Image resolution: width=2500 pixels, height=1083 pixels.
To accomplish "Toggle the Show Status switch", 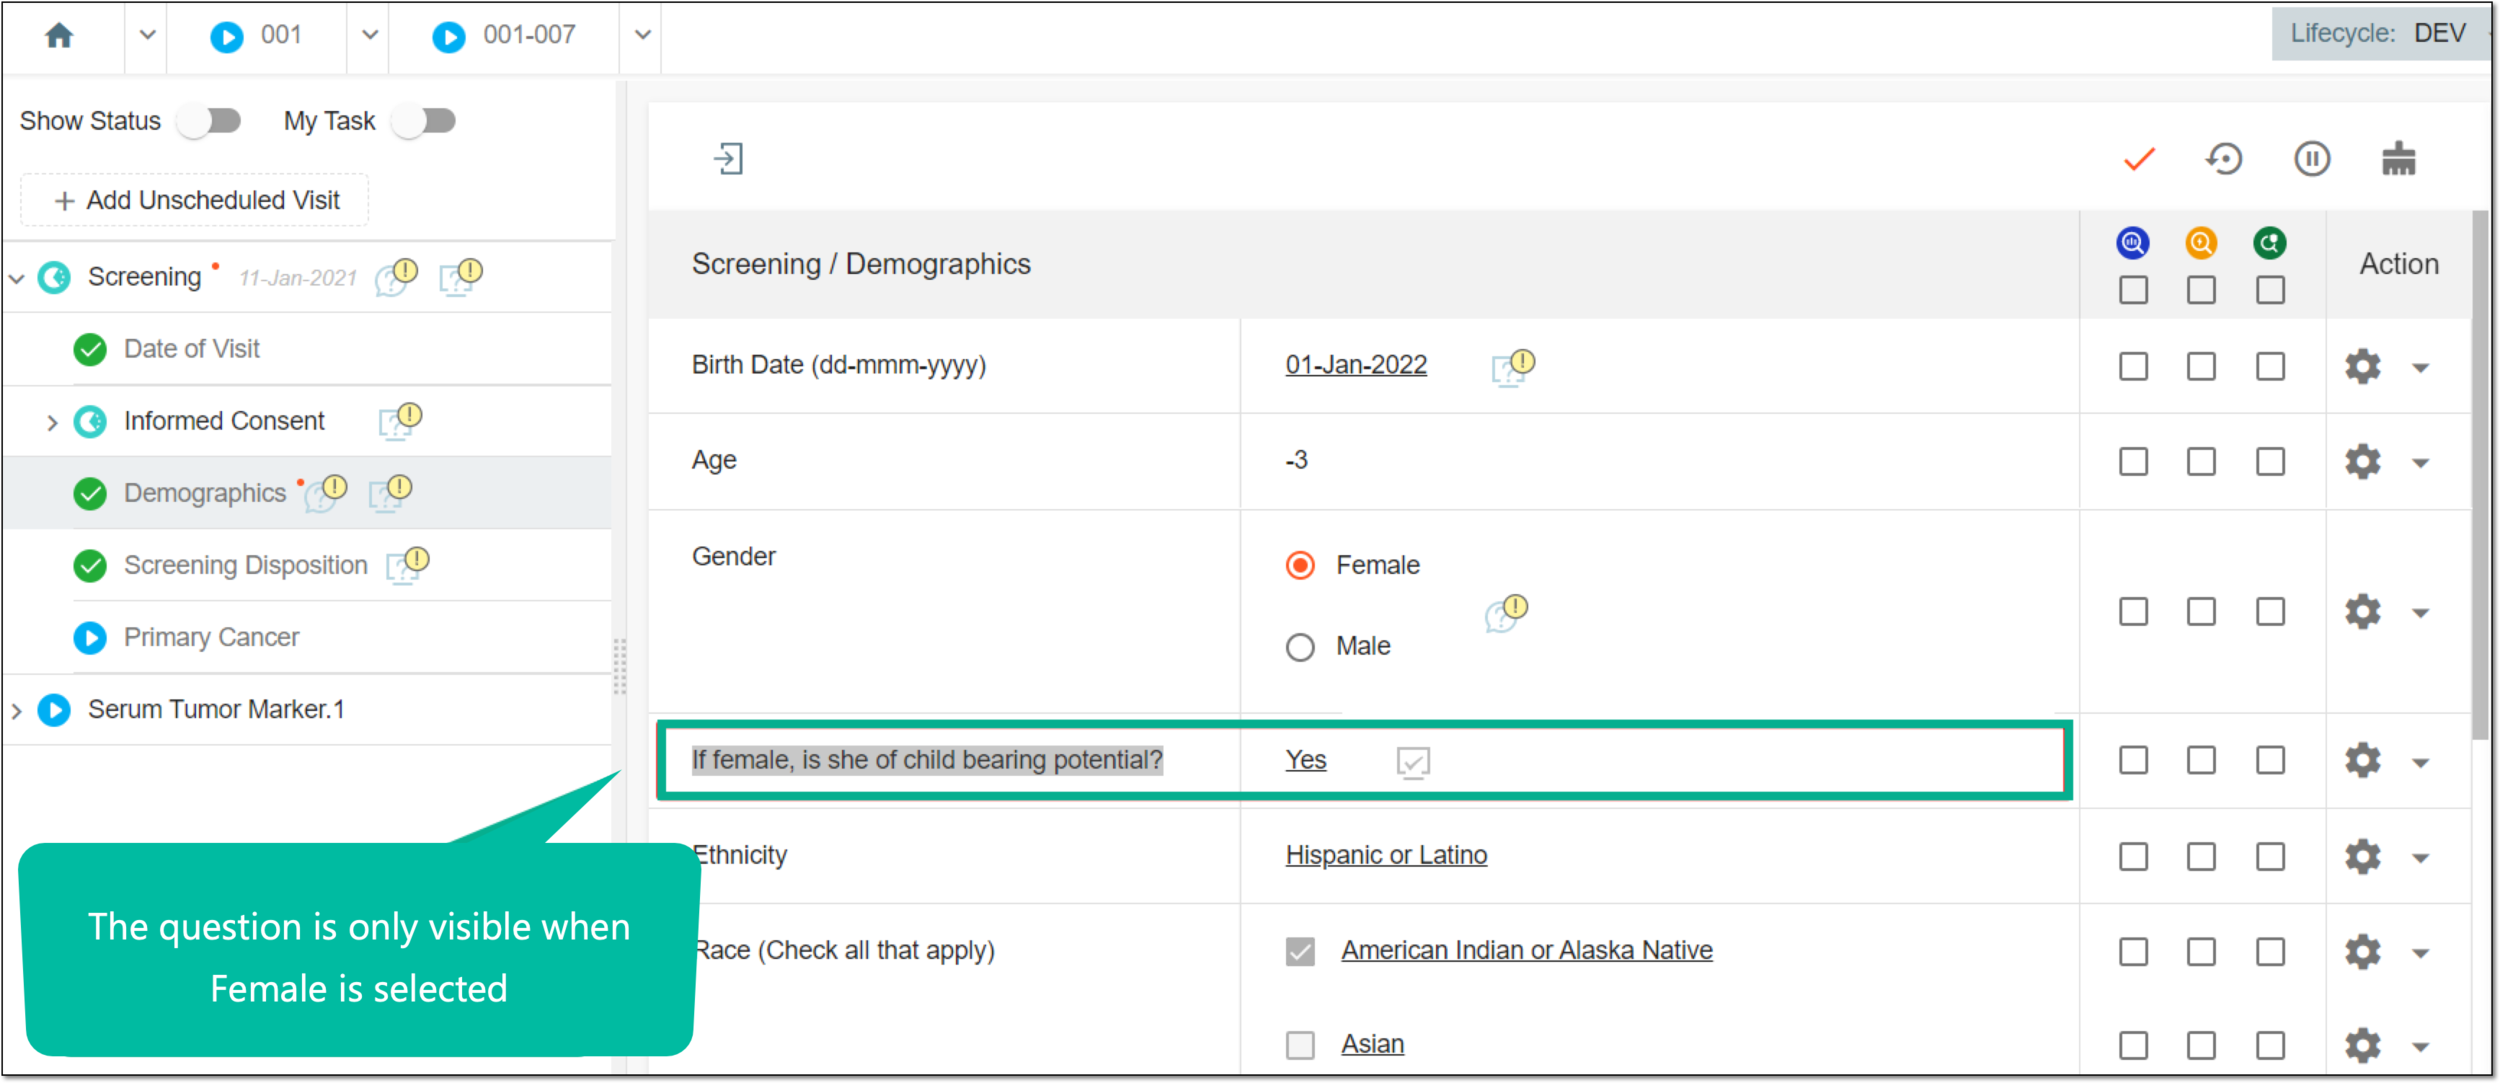I will coord(210,121).
